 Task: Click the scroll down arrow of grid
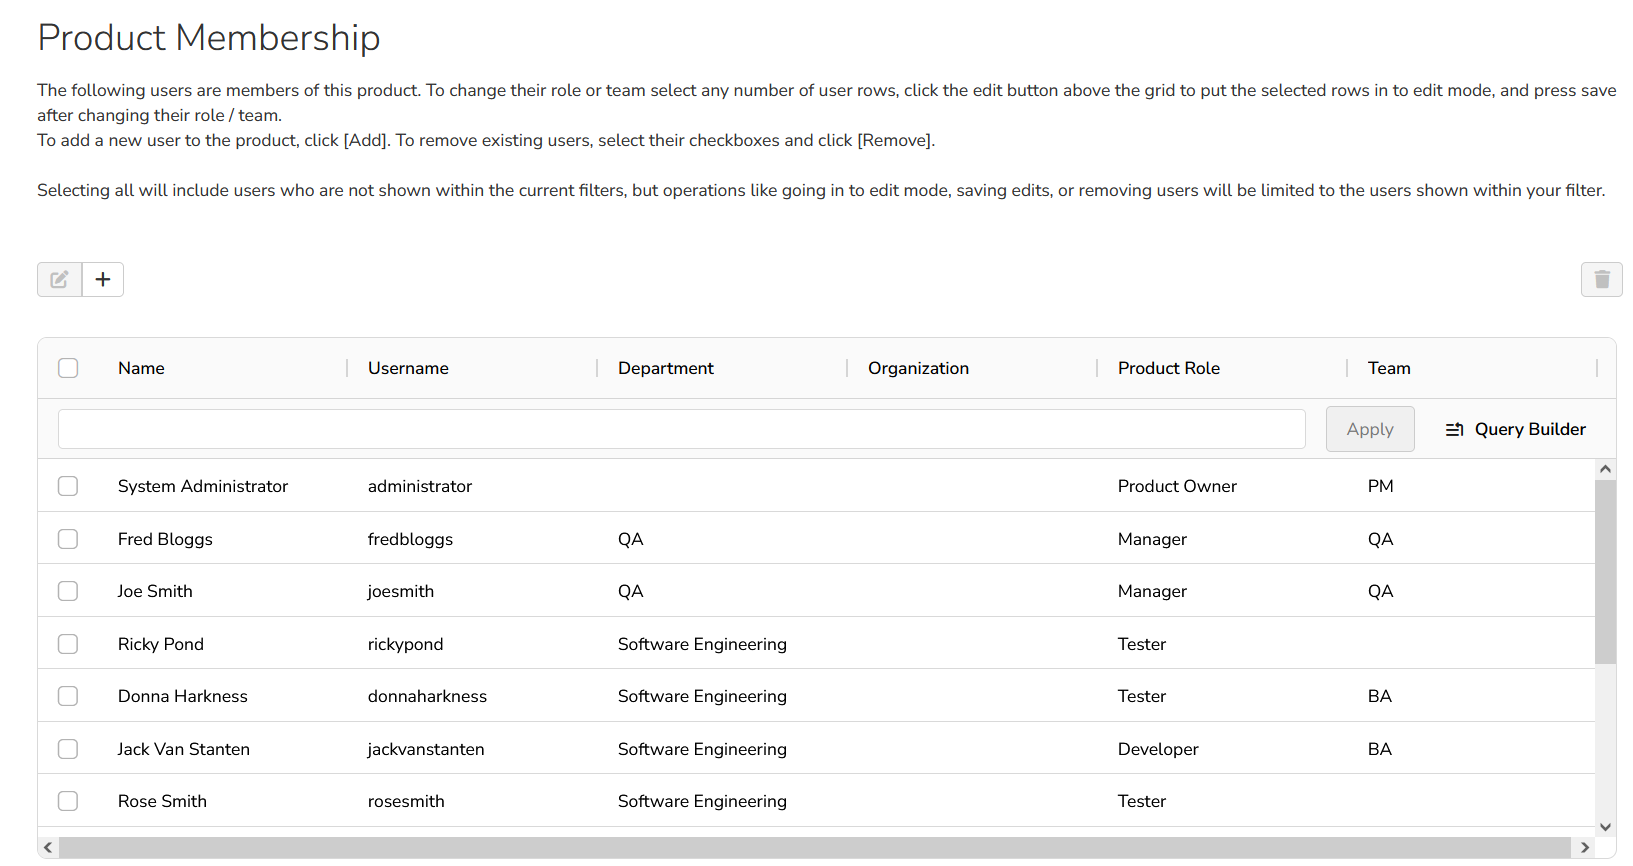click(x=1605, y=827)
